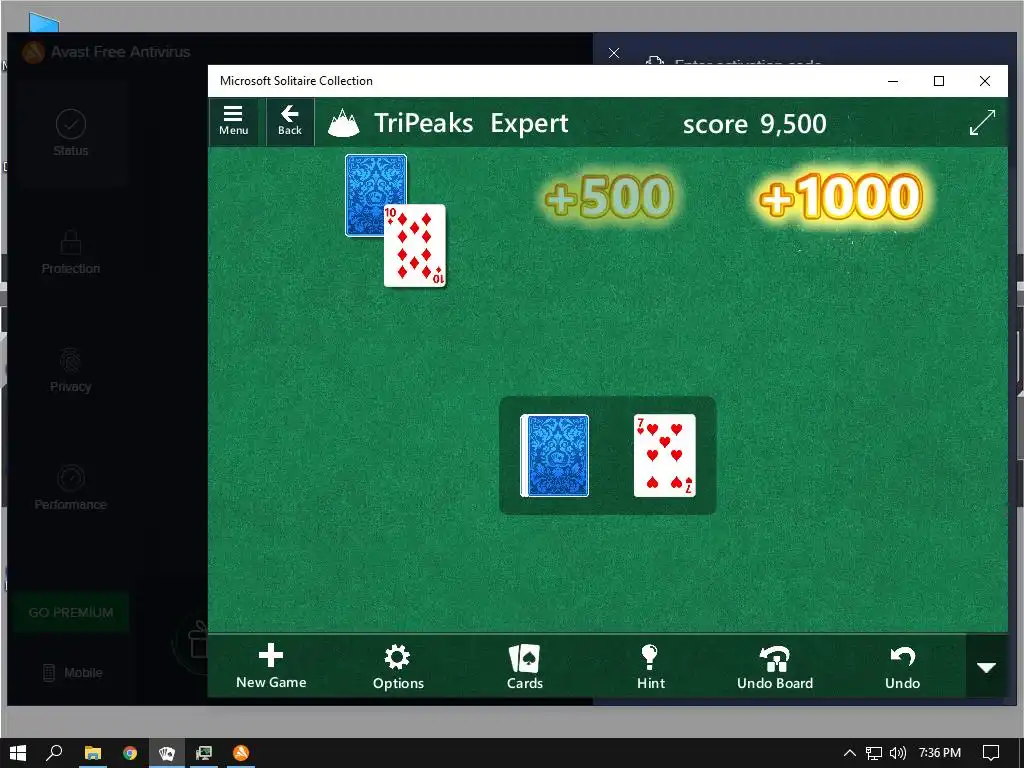
Task: Open File Explorer from the taskbar
Action: point(93,753)
